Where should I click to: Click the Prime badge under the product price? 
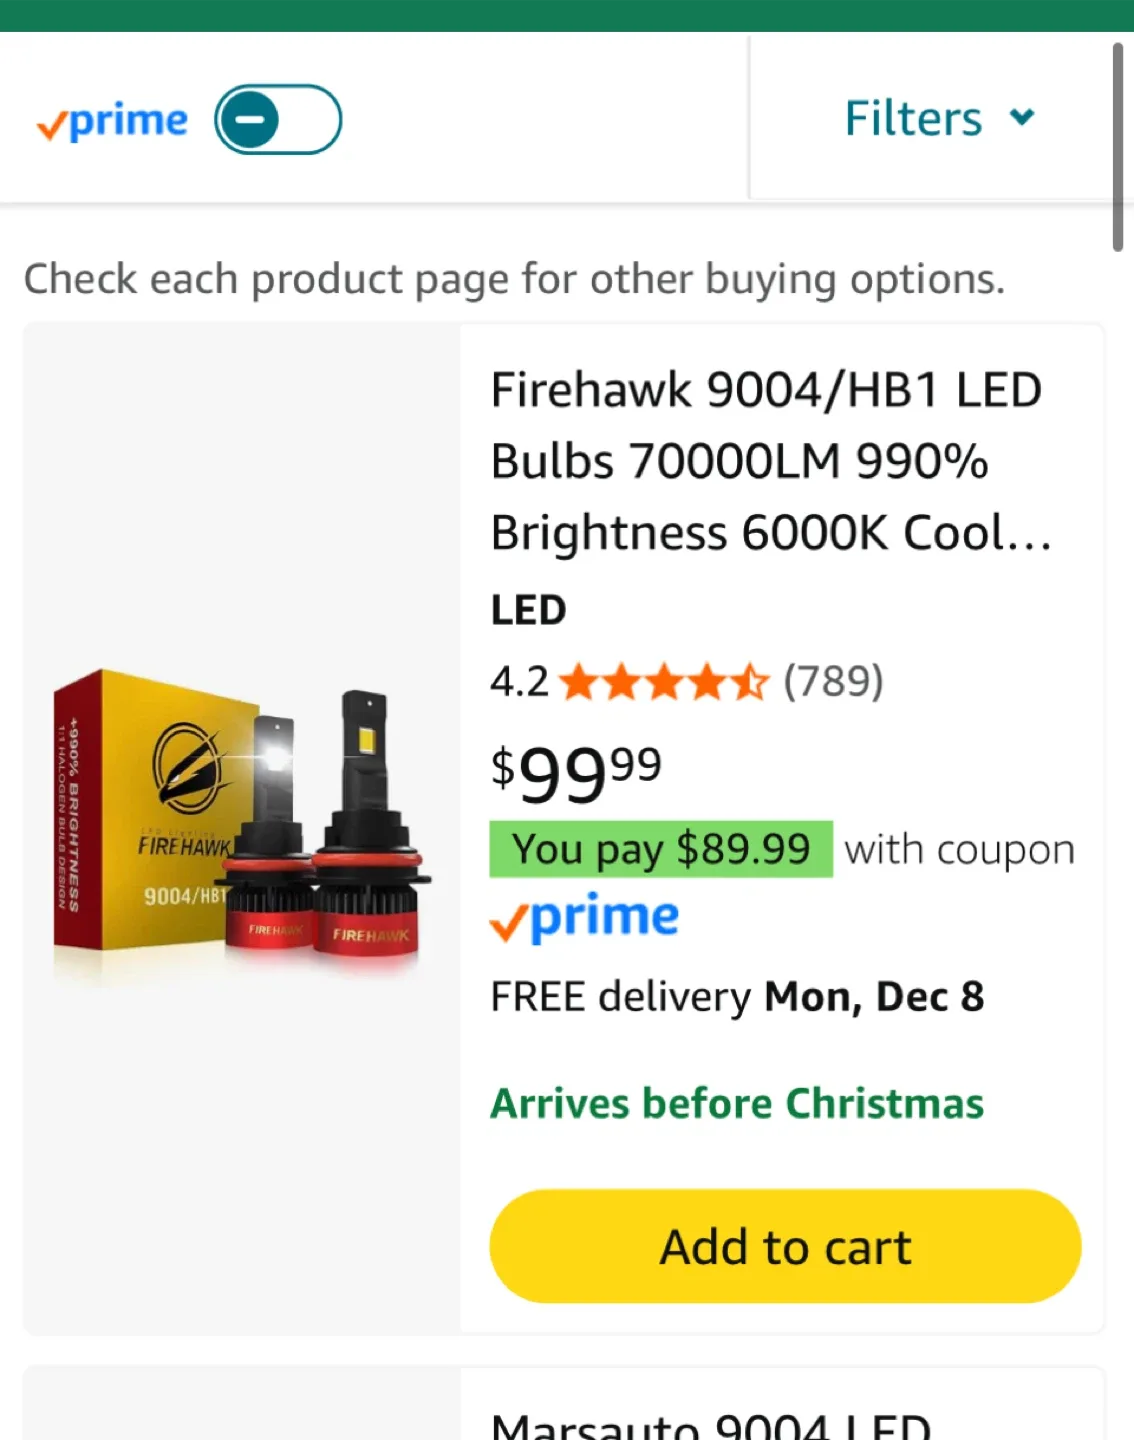pyautogui.click(x=583, y=915)
